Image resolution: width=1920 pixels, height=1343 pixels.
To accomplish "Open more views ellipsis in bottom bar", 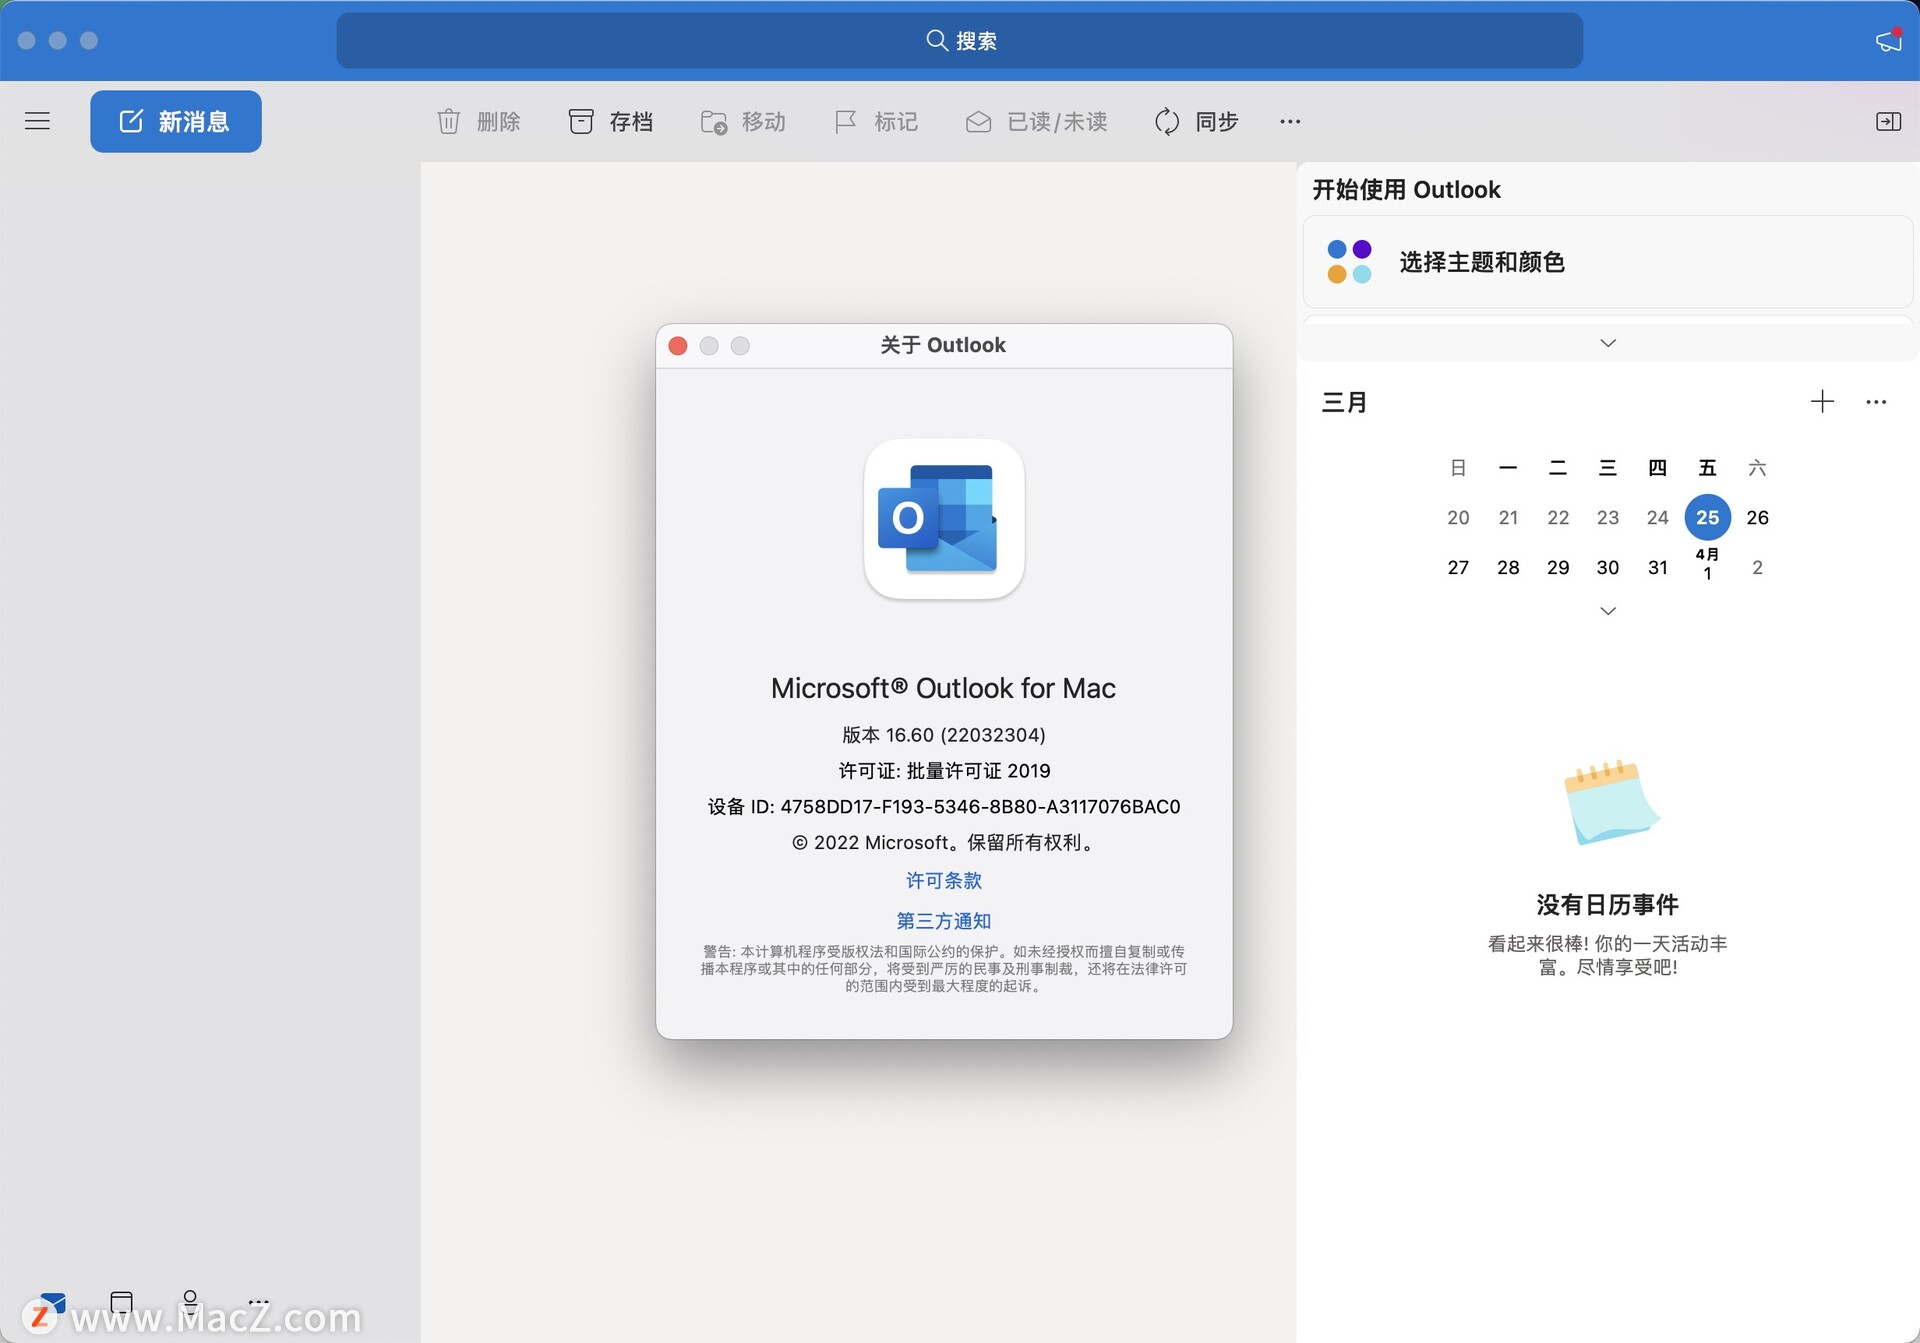I will click(258, 1301).
